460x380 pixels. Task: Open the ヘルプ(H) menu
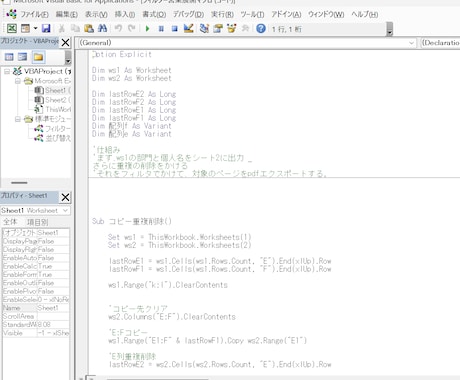coord(364,14)
